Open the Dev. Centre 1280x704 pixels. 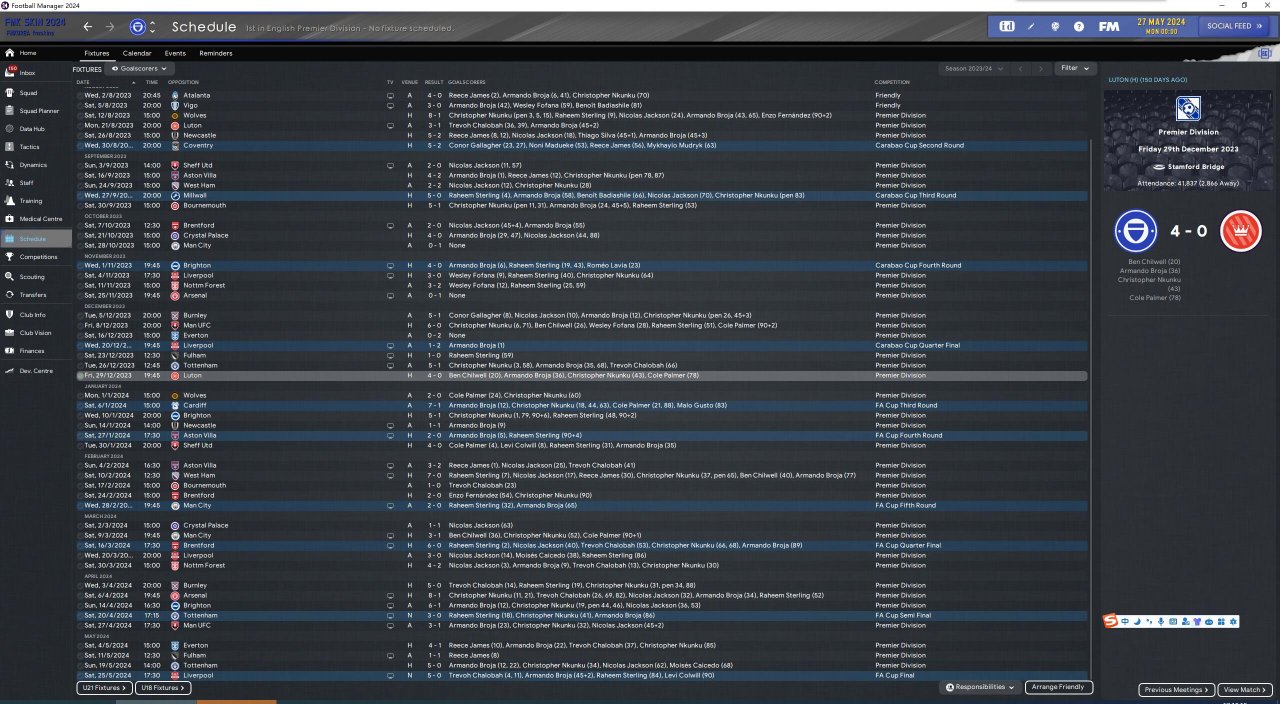coord(34,371)
